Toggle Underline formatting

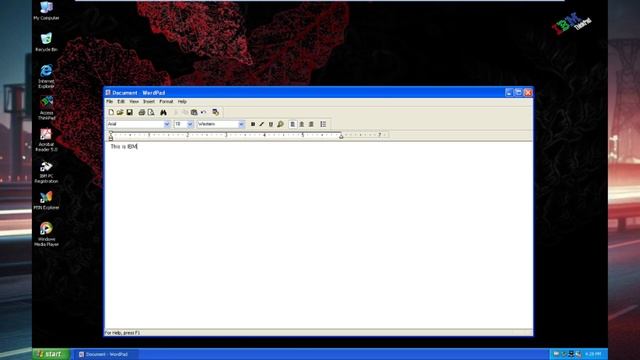click(x=271, y=124)
